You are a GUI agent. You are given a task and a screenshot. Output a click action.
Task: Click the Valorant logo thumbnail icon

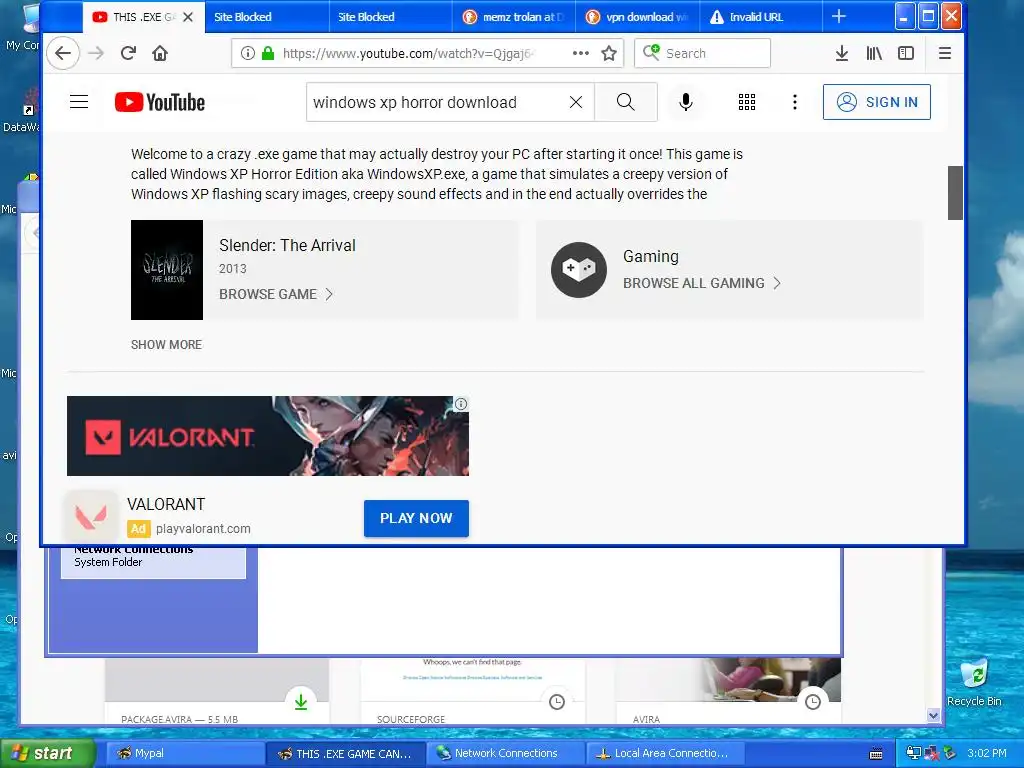click(91, 517)
